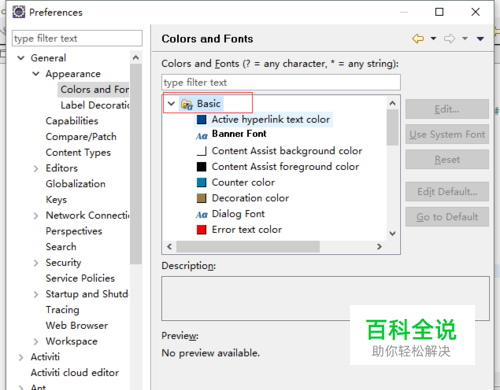The height and width of the screenshot is (390, 500).
Task: Expand the Security preferences node
Action: click(x=36, y=263)
